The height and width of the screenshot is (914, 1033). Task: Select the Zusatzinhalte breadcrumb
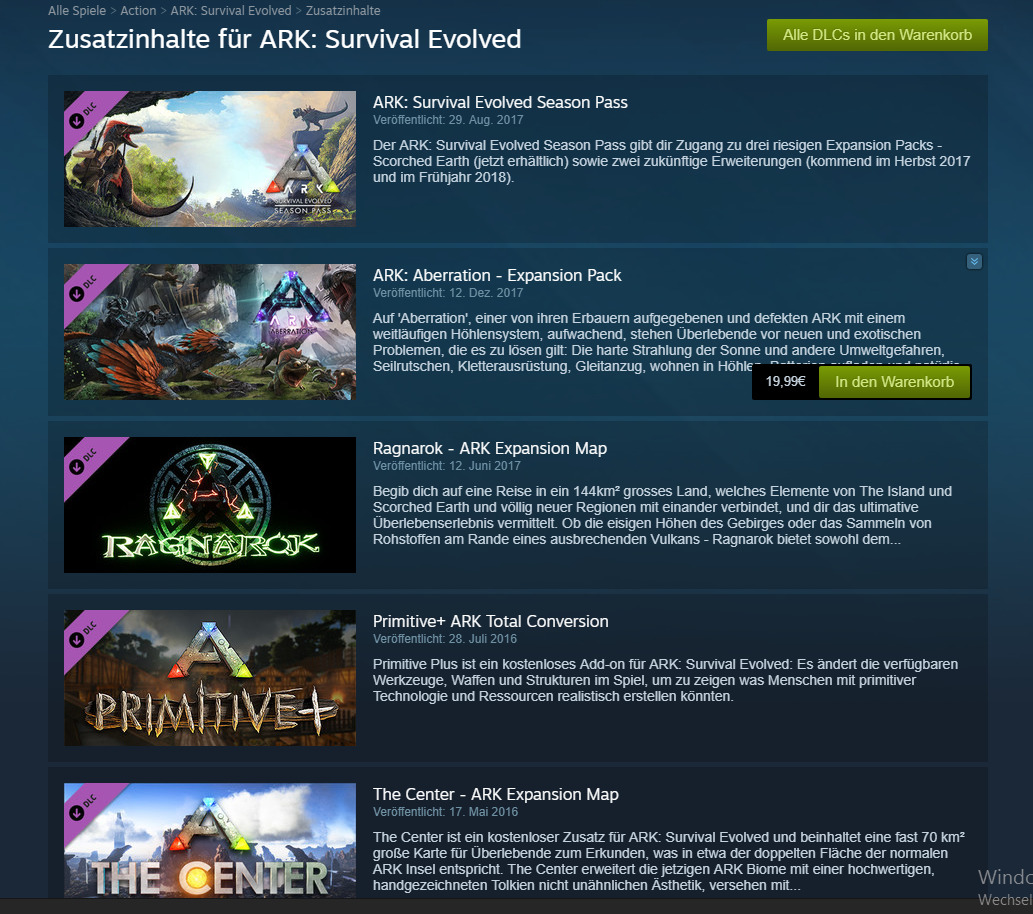tap(343, 11)
